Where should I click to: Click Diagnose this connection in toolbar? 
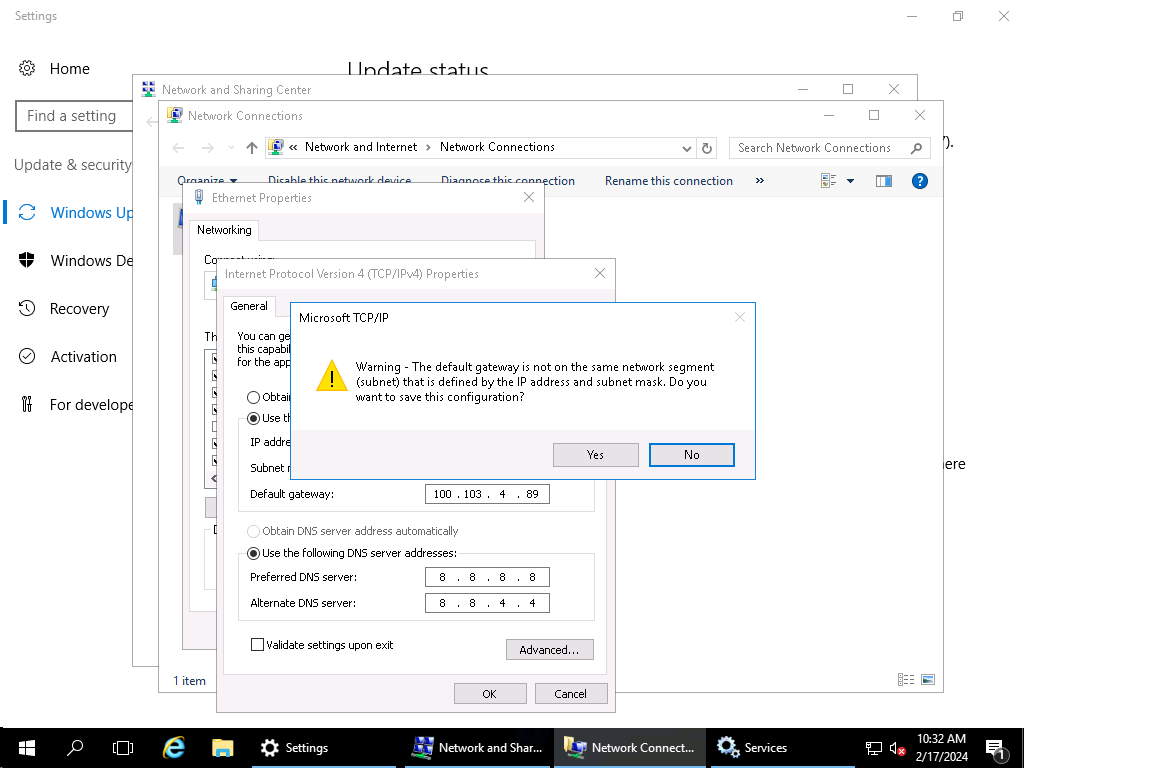pyautogui.click(x=508, y=181)
